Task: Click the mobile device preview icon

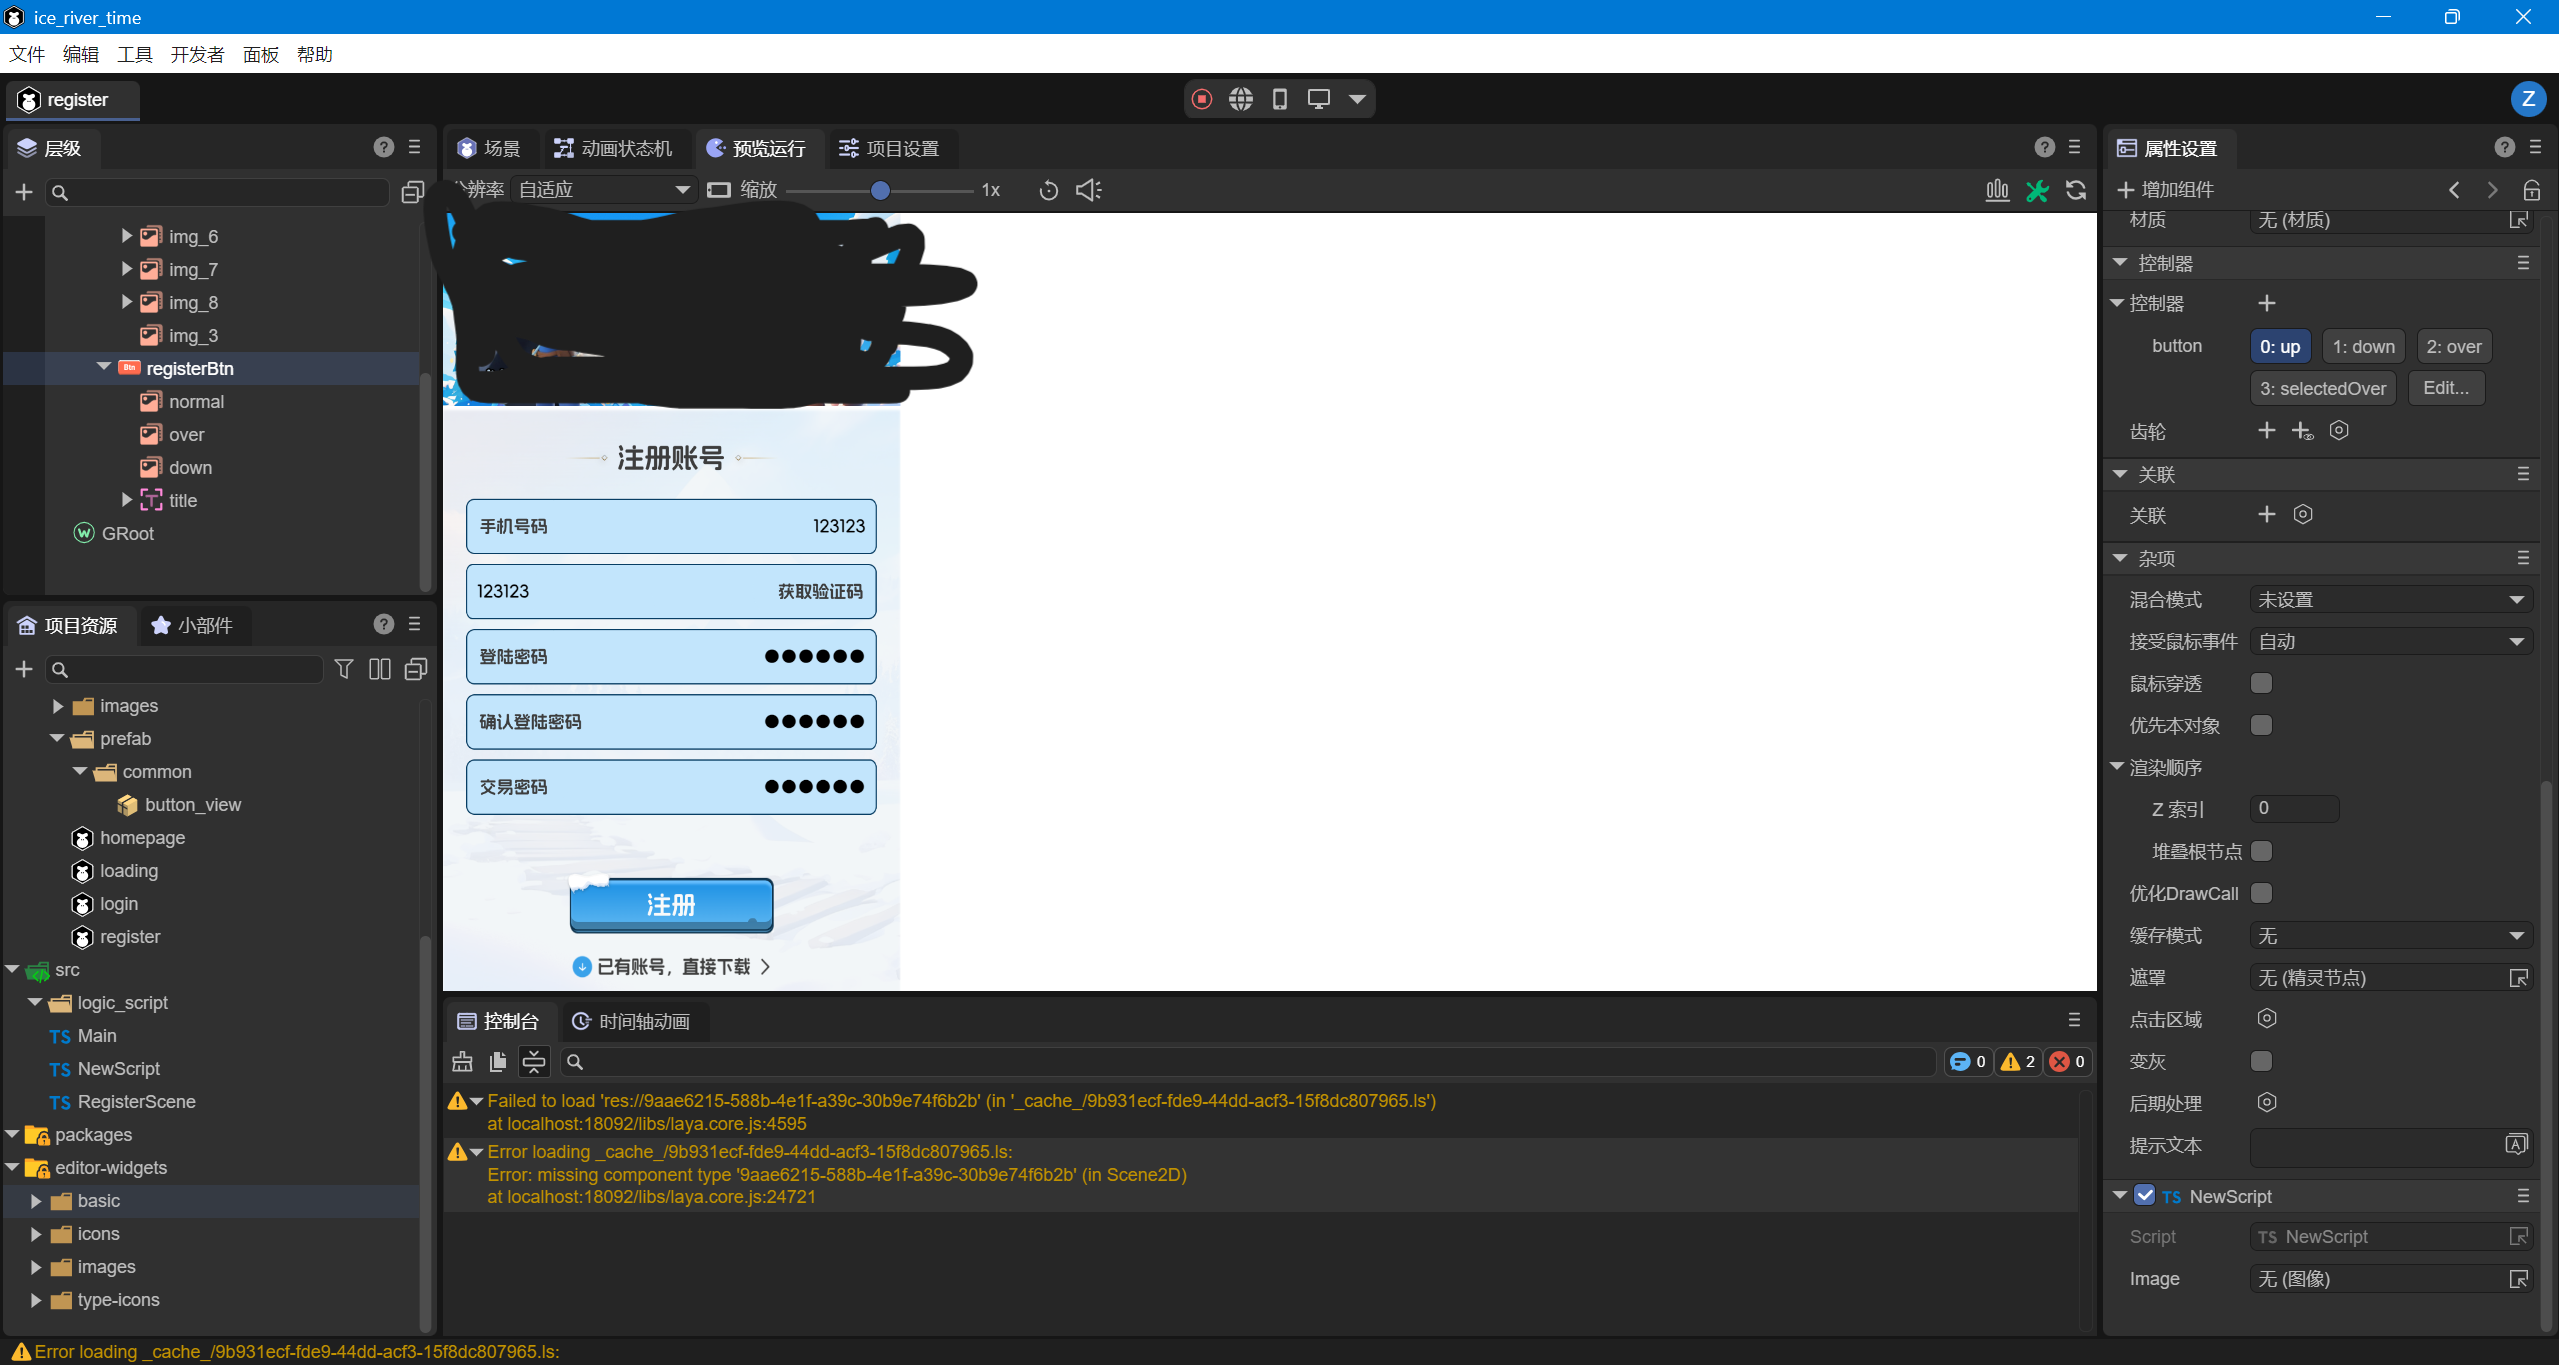Action: coord(1279,99)
